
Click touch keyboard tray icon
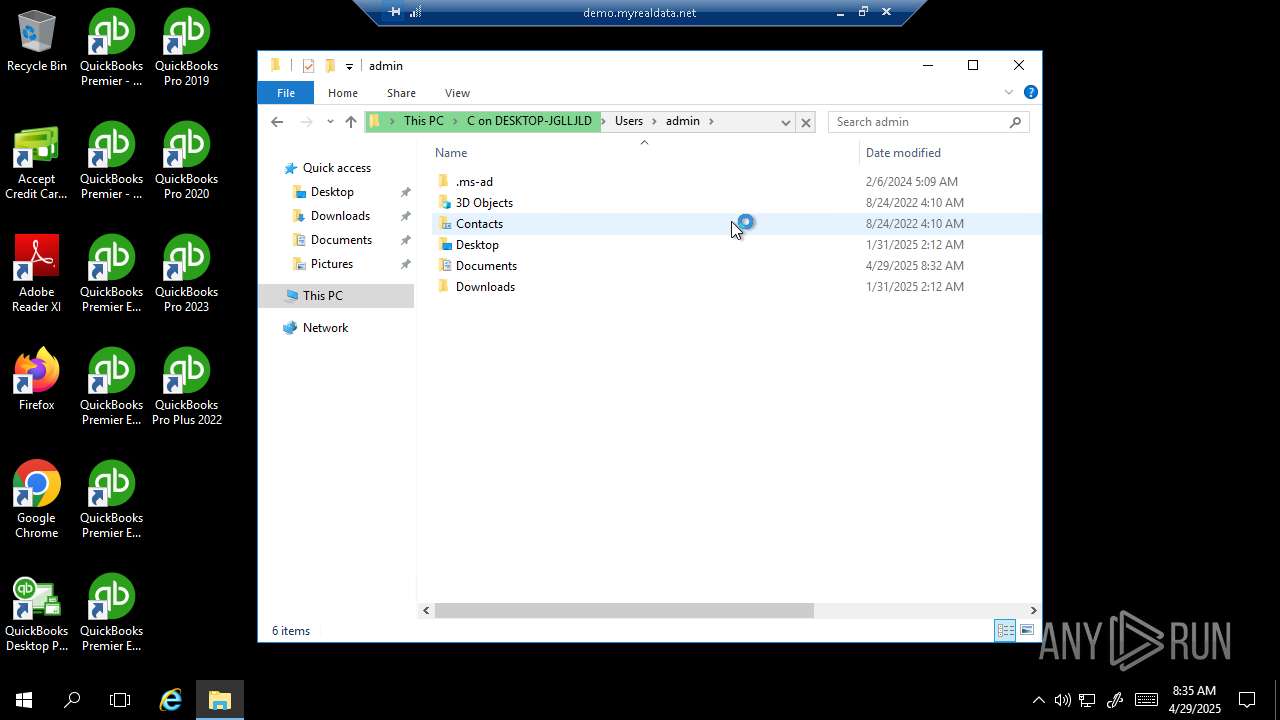pyautogui.click(x=1146, y=700)
